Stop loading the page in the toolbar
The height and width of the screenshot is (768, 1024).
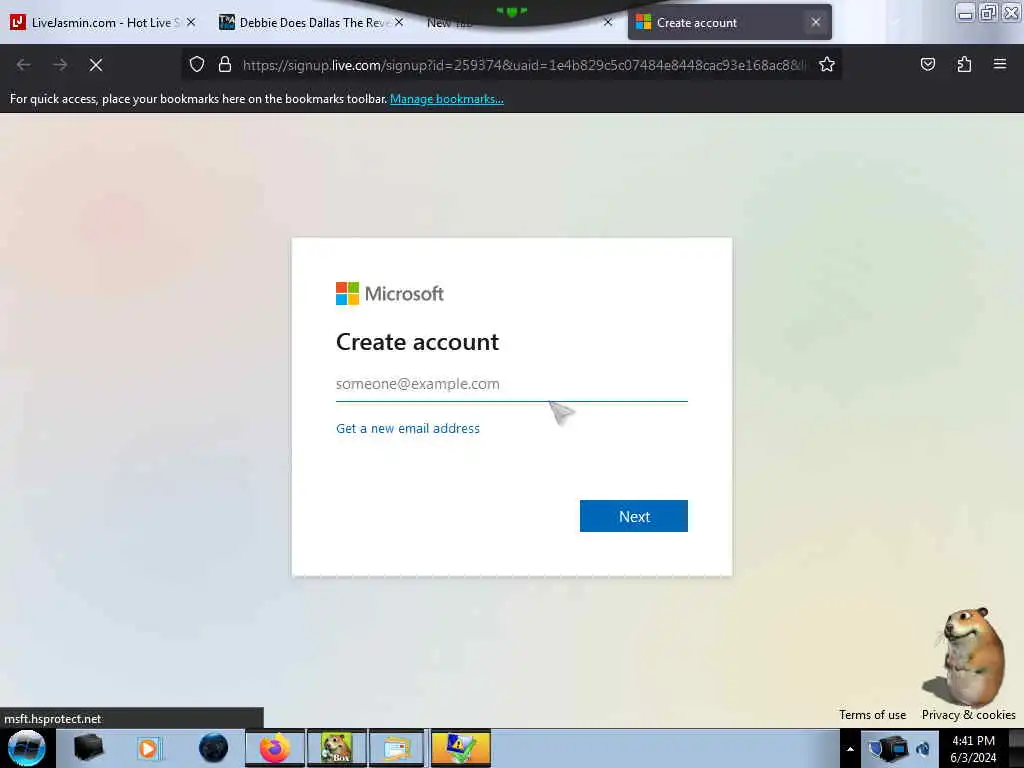point(96,65)
